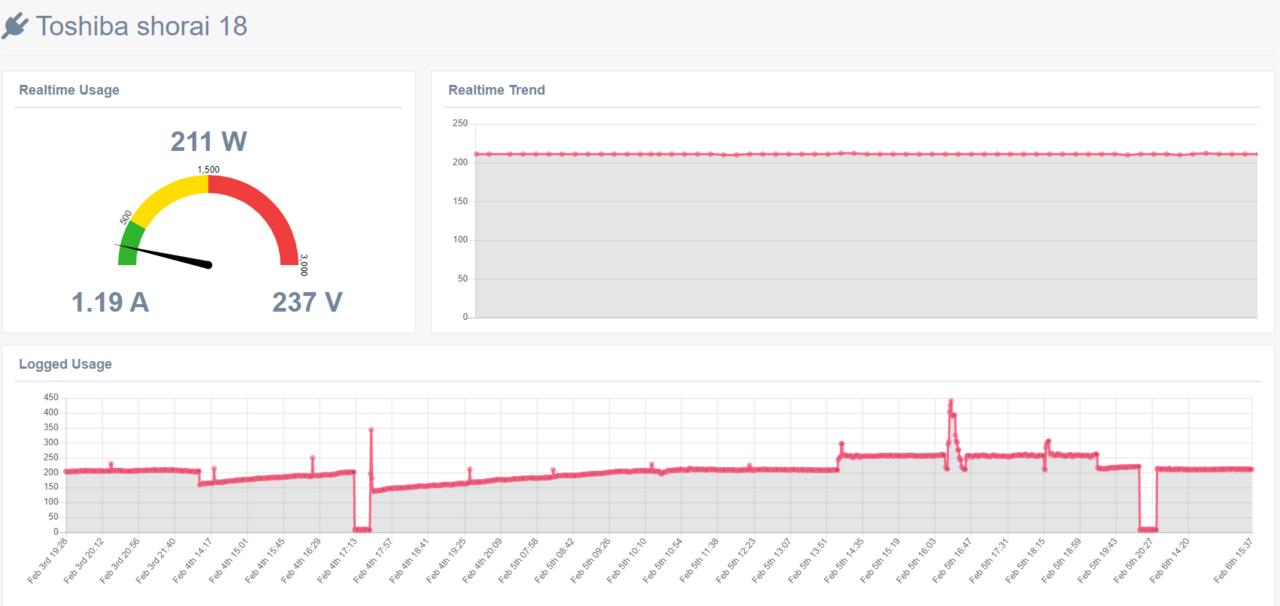
Task: Click the "Feb 3rd 21:40" time axis label
Action: (156, 559)
